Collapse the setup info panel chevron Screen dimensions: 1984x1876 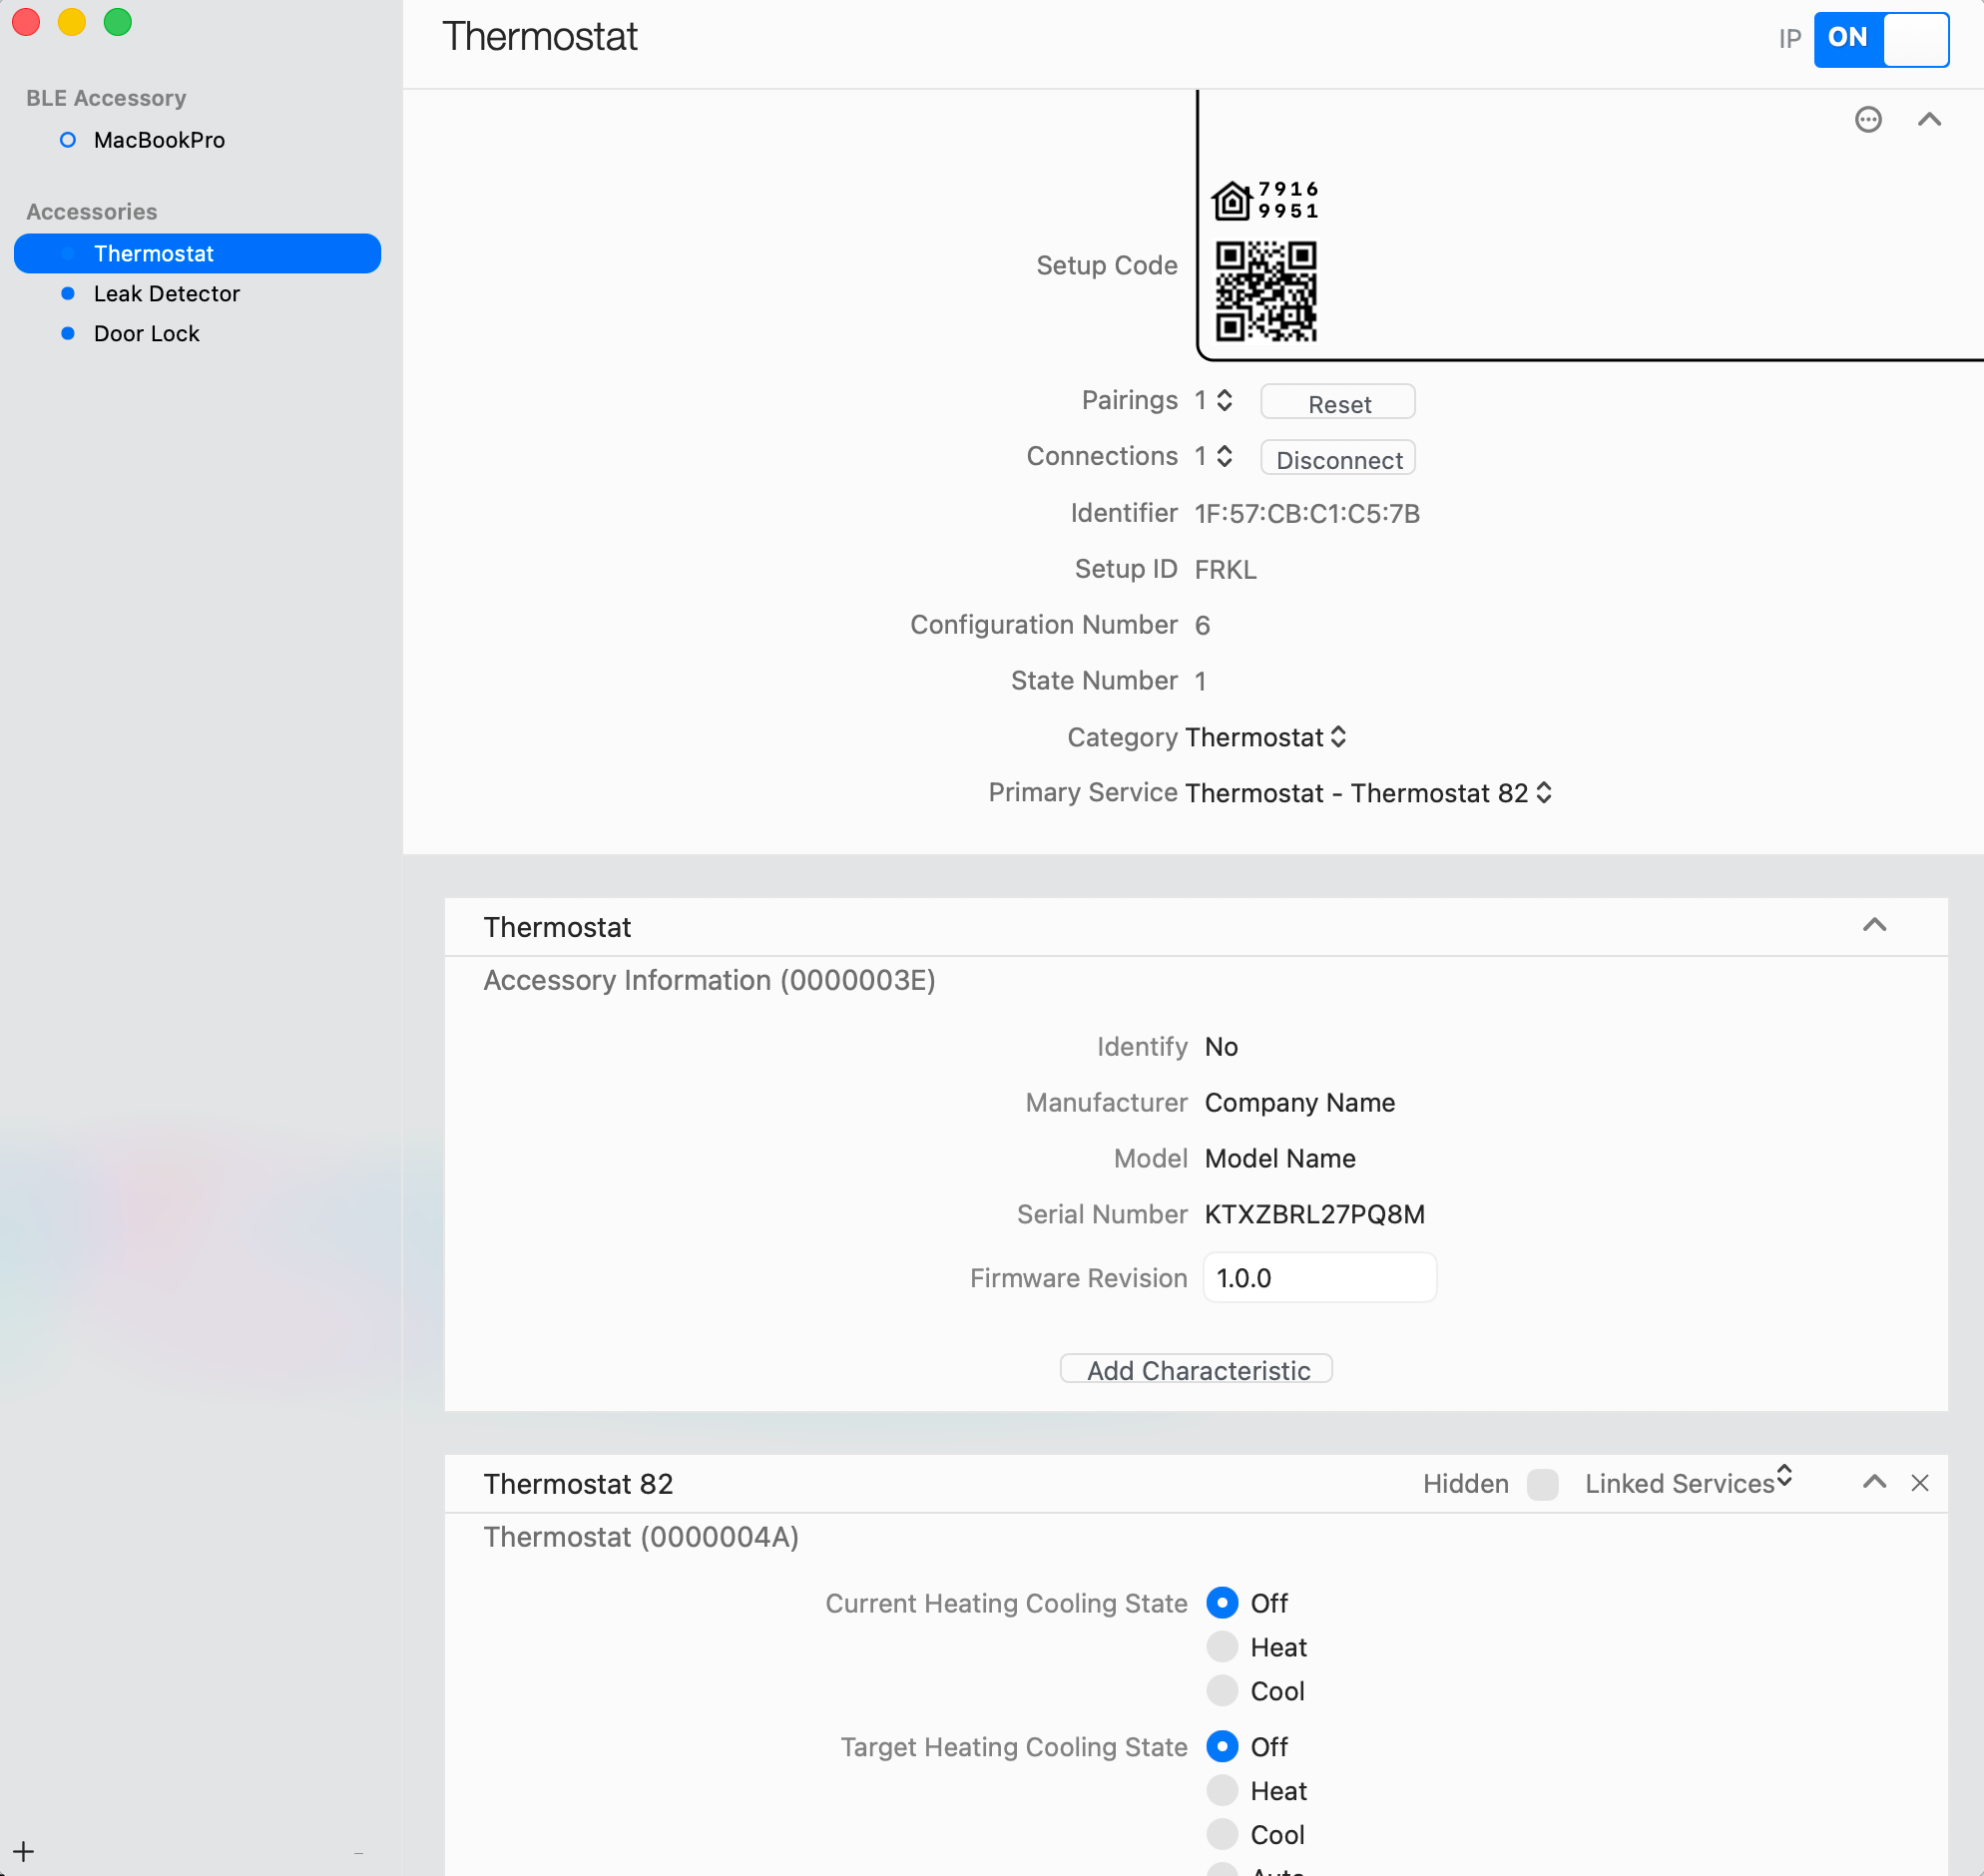[x=1928, y=120]
